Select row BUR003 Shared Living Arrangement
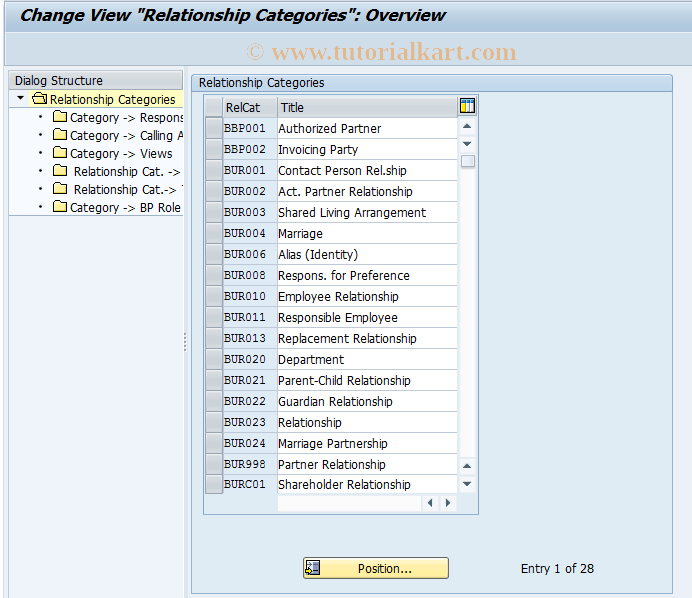This screenshot has height=598, width=692. tap(214, 212)
